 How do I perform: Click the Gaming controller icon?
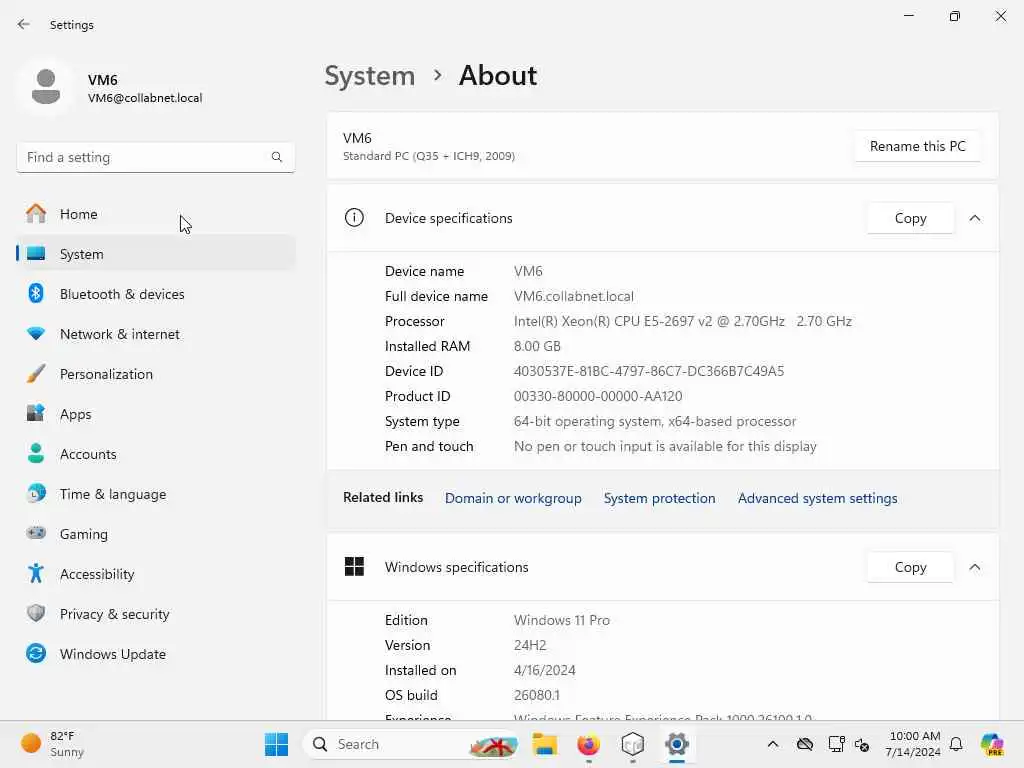coord(36,533)
